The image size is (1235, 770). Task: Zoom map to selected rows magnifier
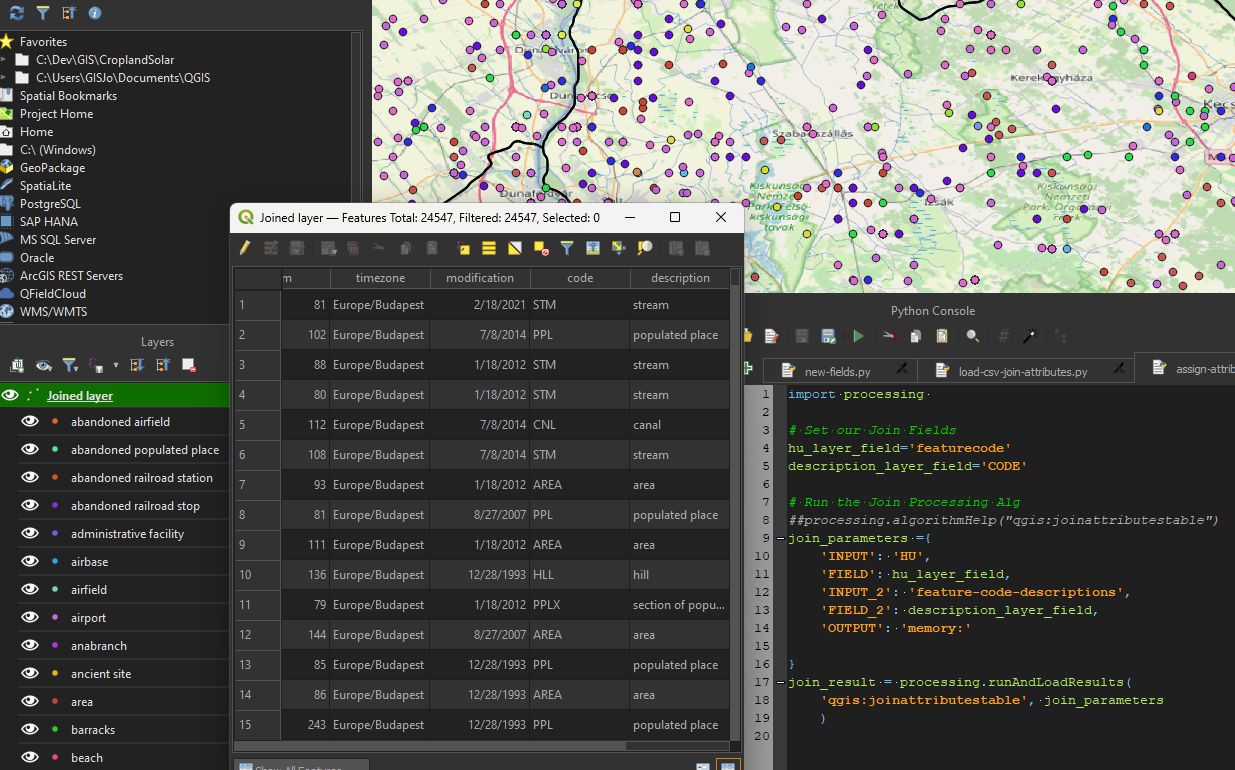[645, 248]
